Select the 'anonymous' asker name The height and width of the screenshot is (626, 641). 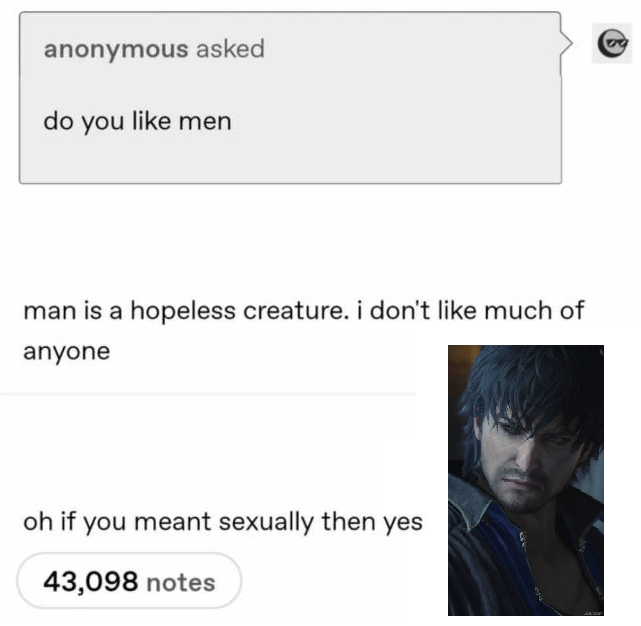pos(116,49)
